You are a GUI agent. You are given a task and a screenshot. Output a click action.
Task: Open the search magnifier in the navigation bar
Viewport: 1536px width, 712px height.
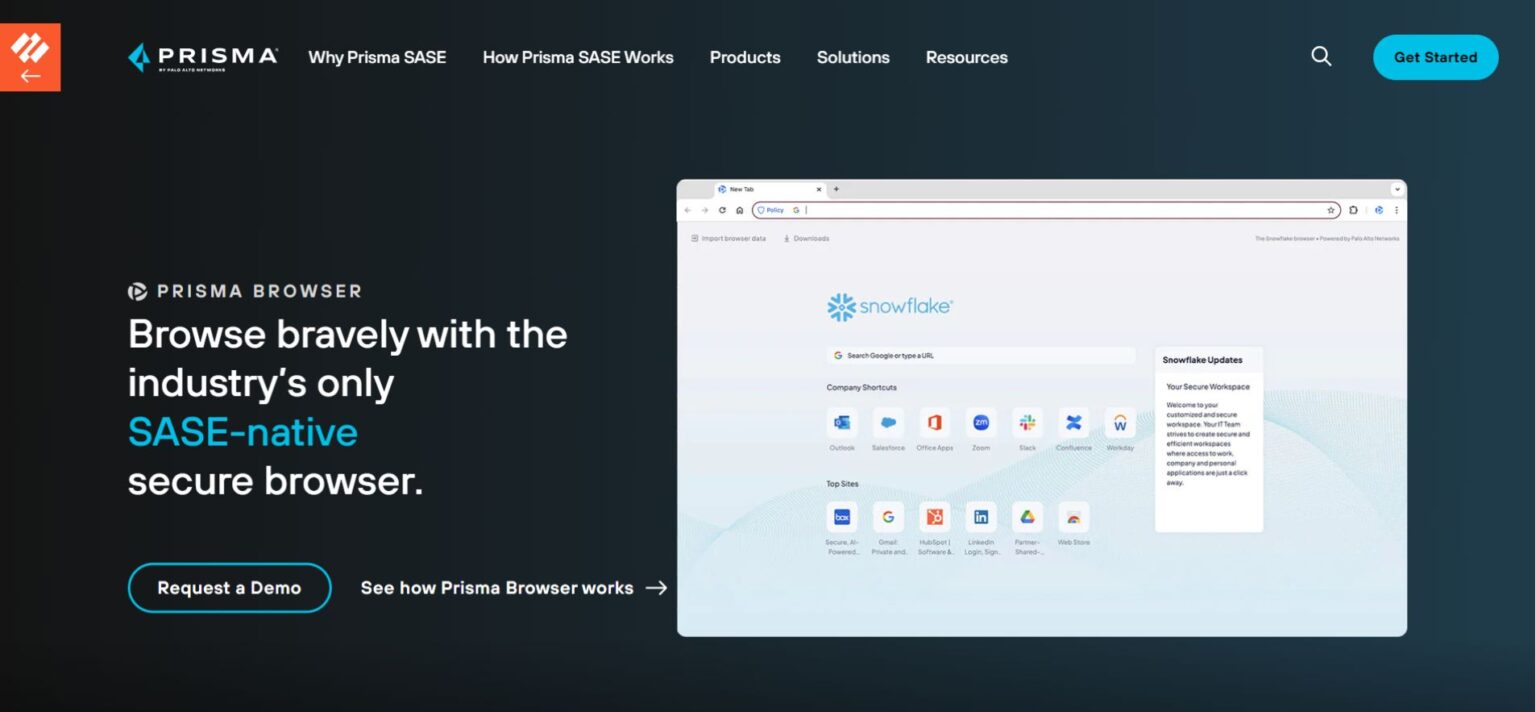(1321, 57)
